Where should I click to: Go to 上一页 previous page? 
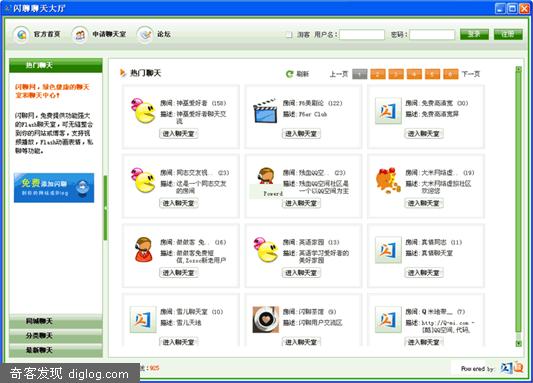[339, 74]
